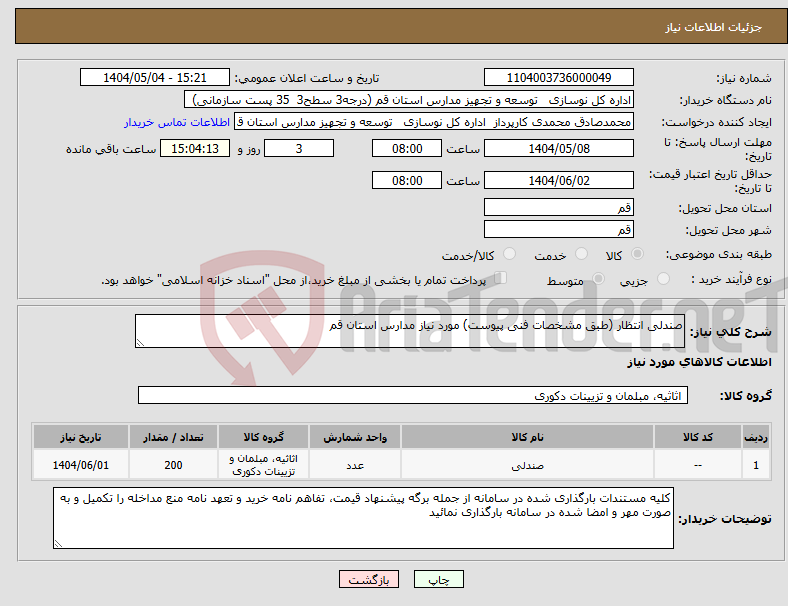788x606 pixels.
Task: Toggle the اسناد خزانه اسلامی payment checkbox
Action: click(x=501, y=278)
